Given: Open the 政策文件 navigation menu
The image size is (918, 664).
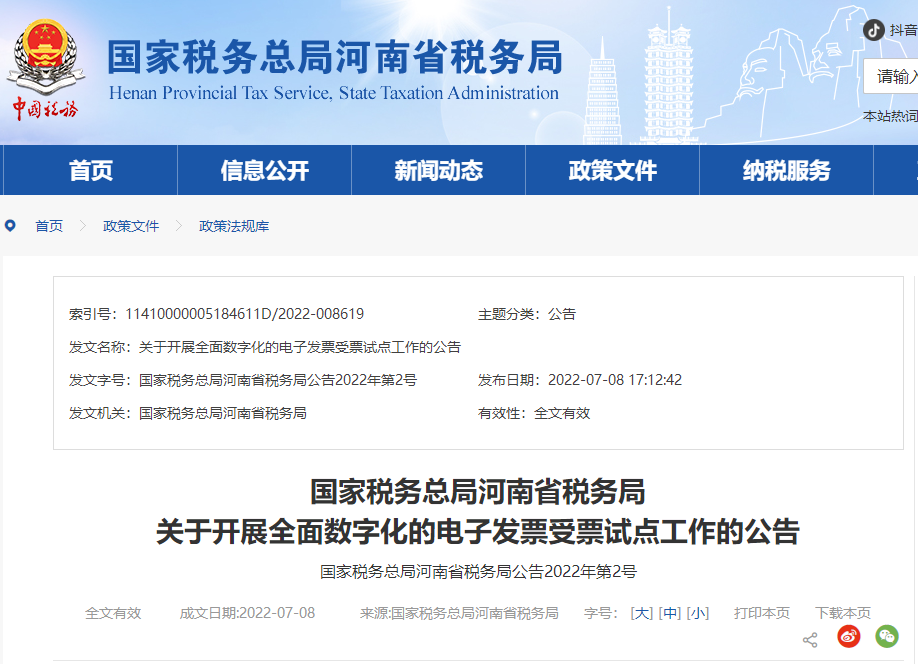Looking at the screenshot, I should click(611, 170).
